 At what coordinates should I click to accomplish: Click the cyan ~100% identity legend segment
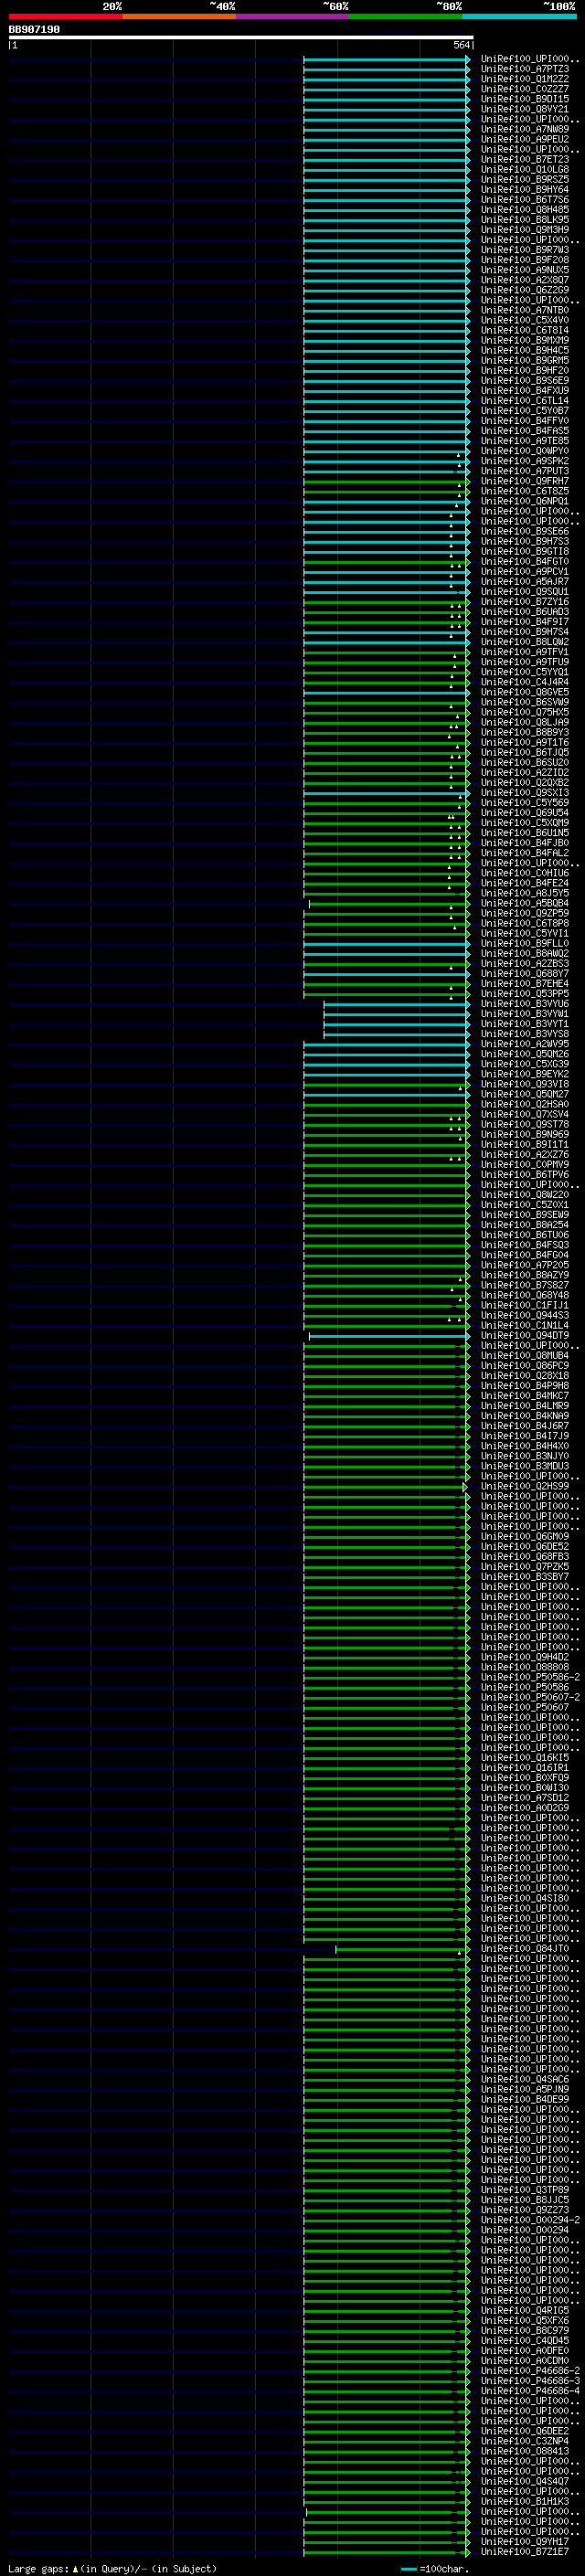coord(520,16)
